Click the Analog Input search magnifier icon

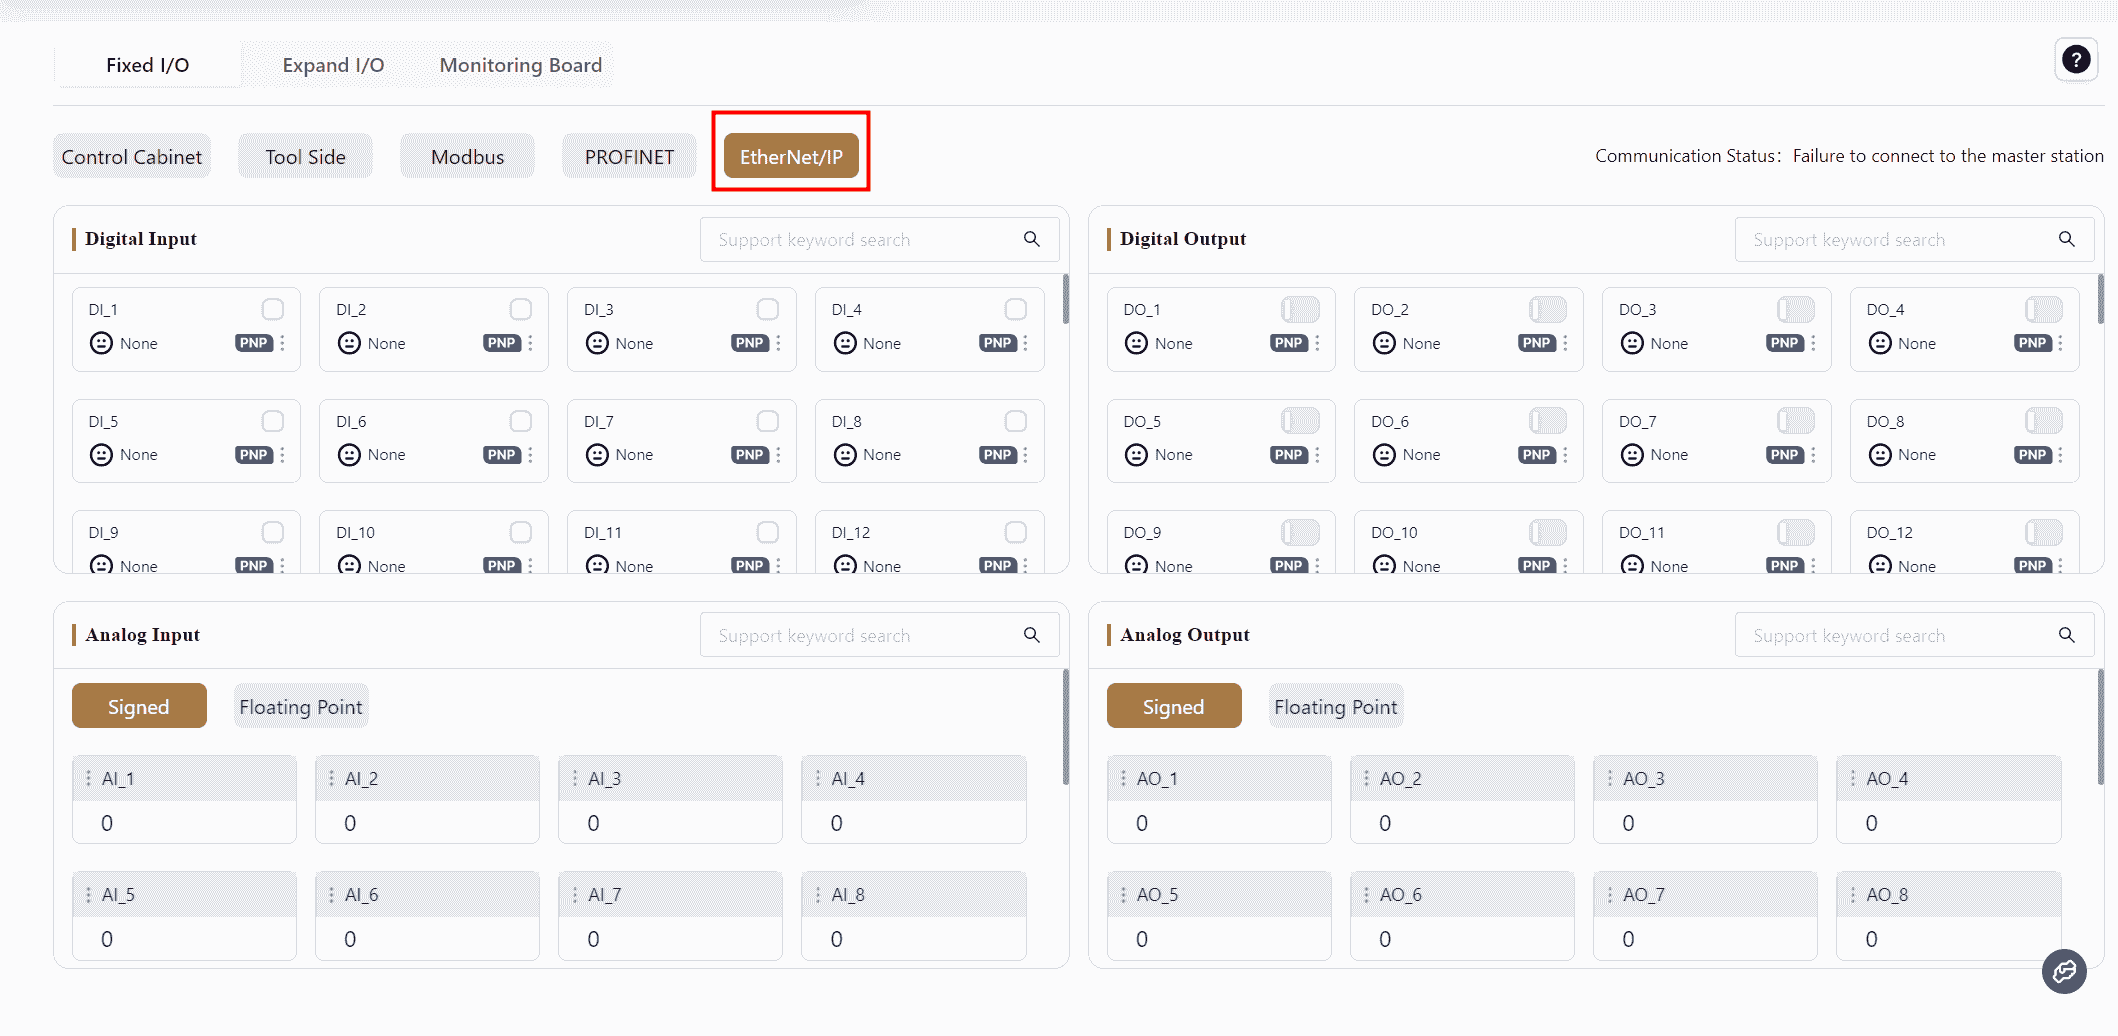[x=1032, y=636]
